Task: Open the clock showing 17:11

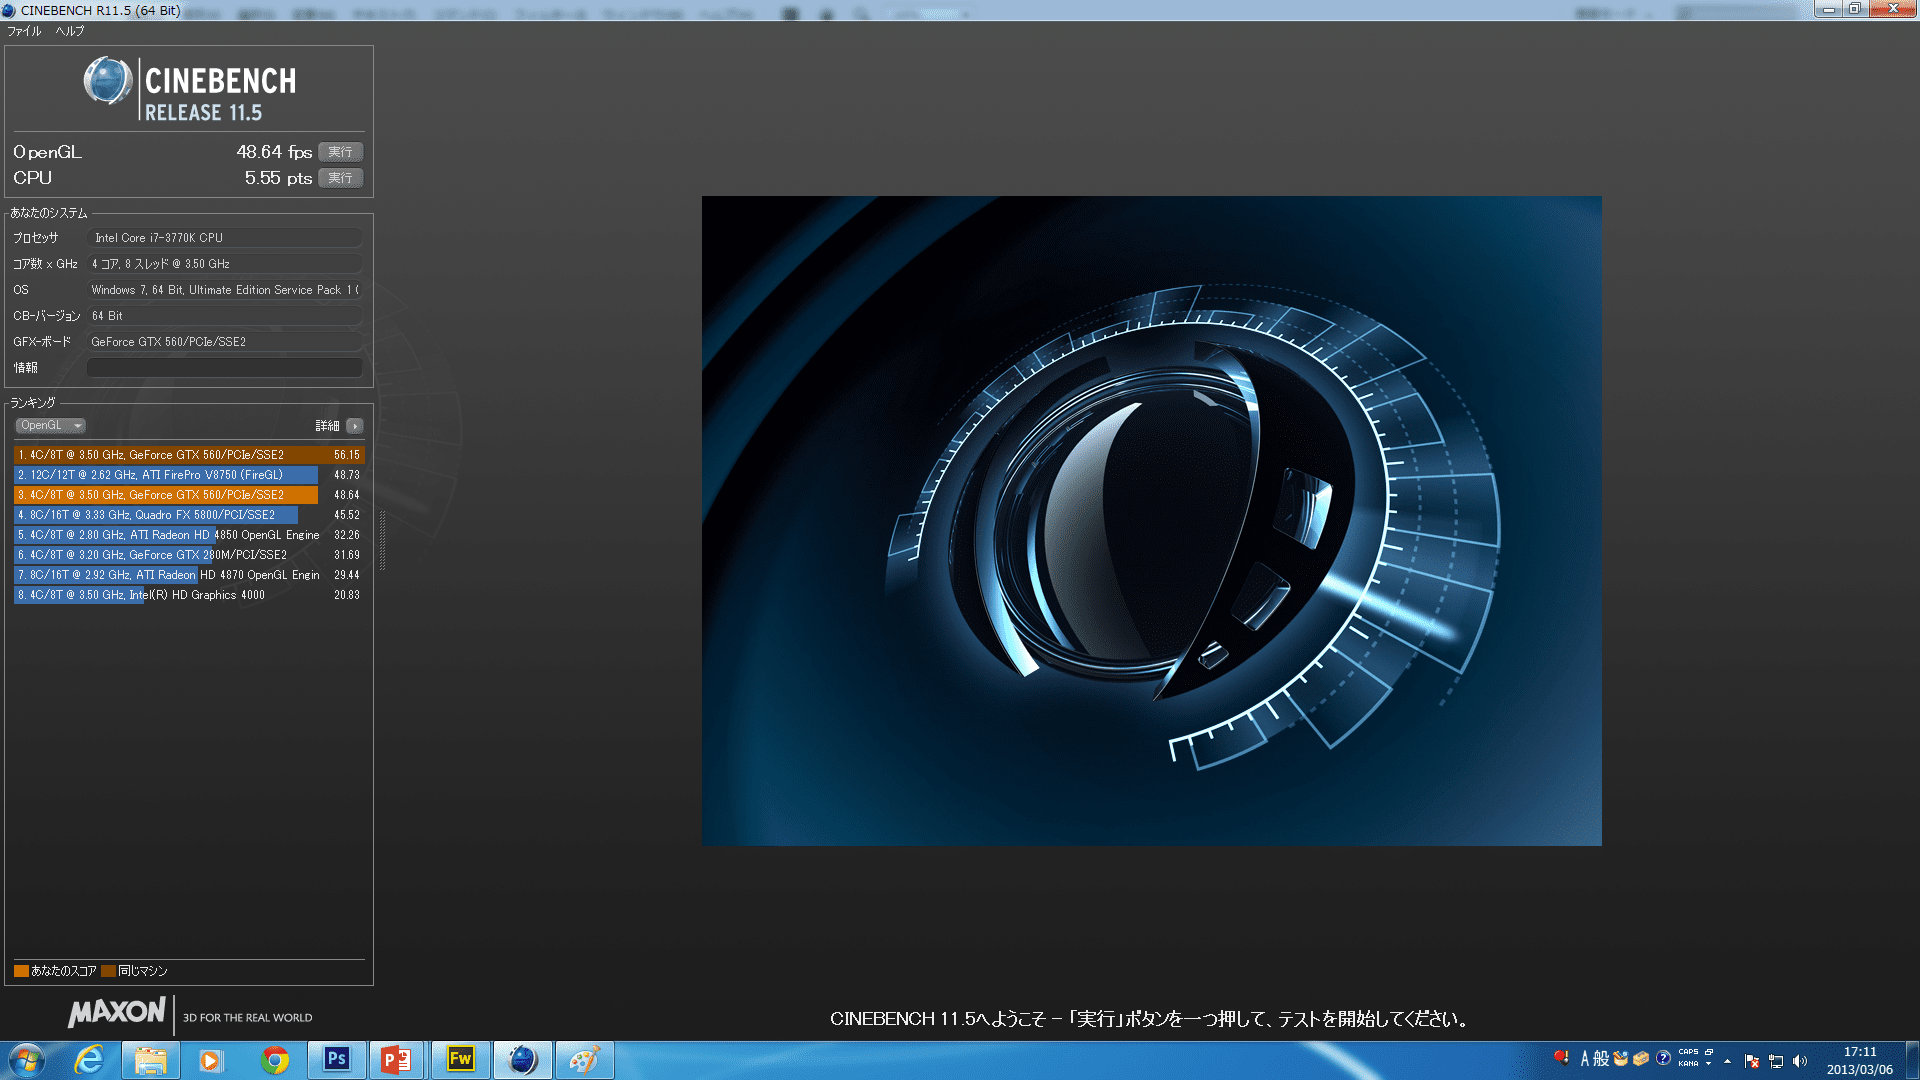Action: pos(1860,1061)
